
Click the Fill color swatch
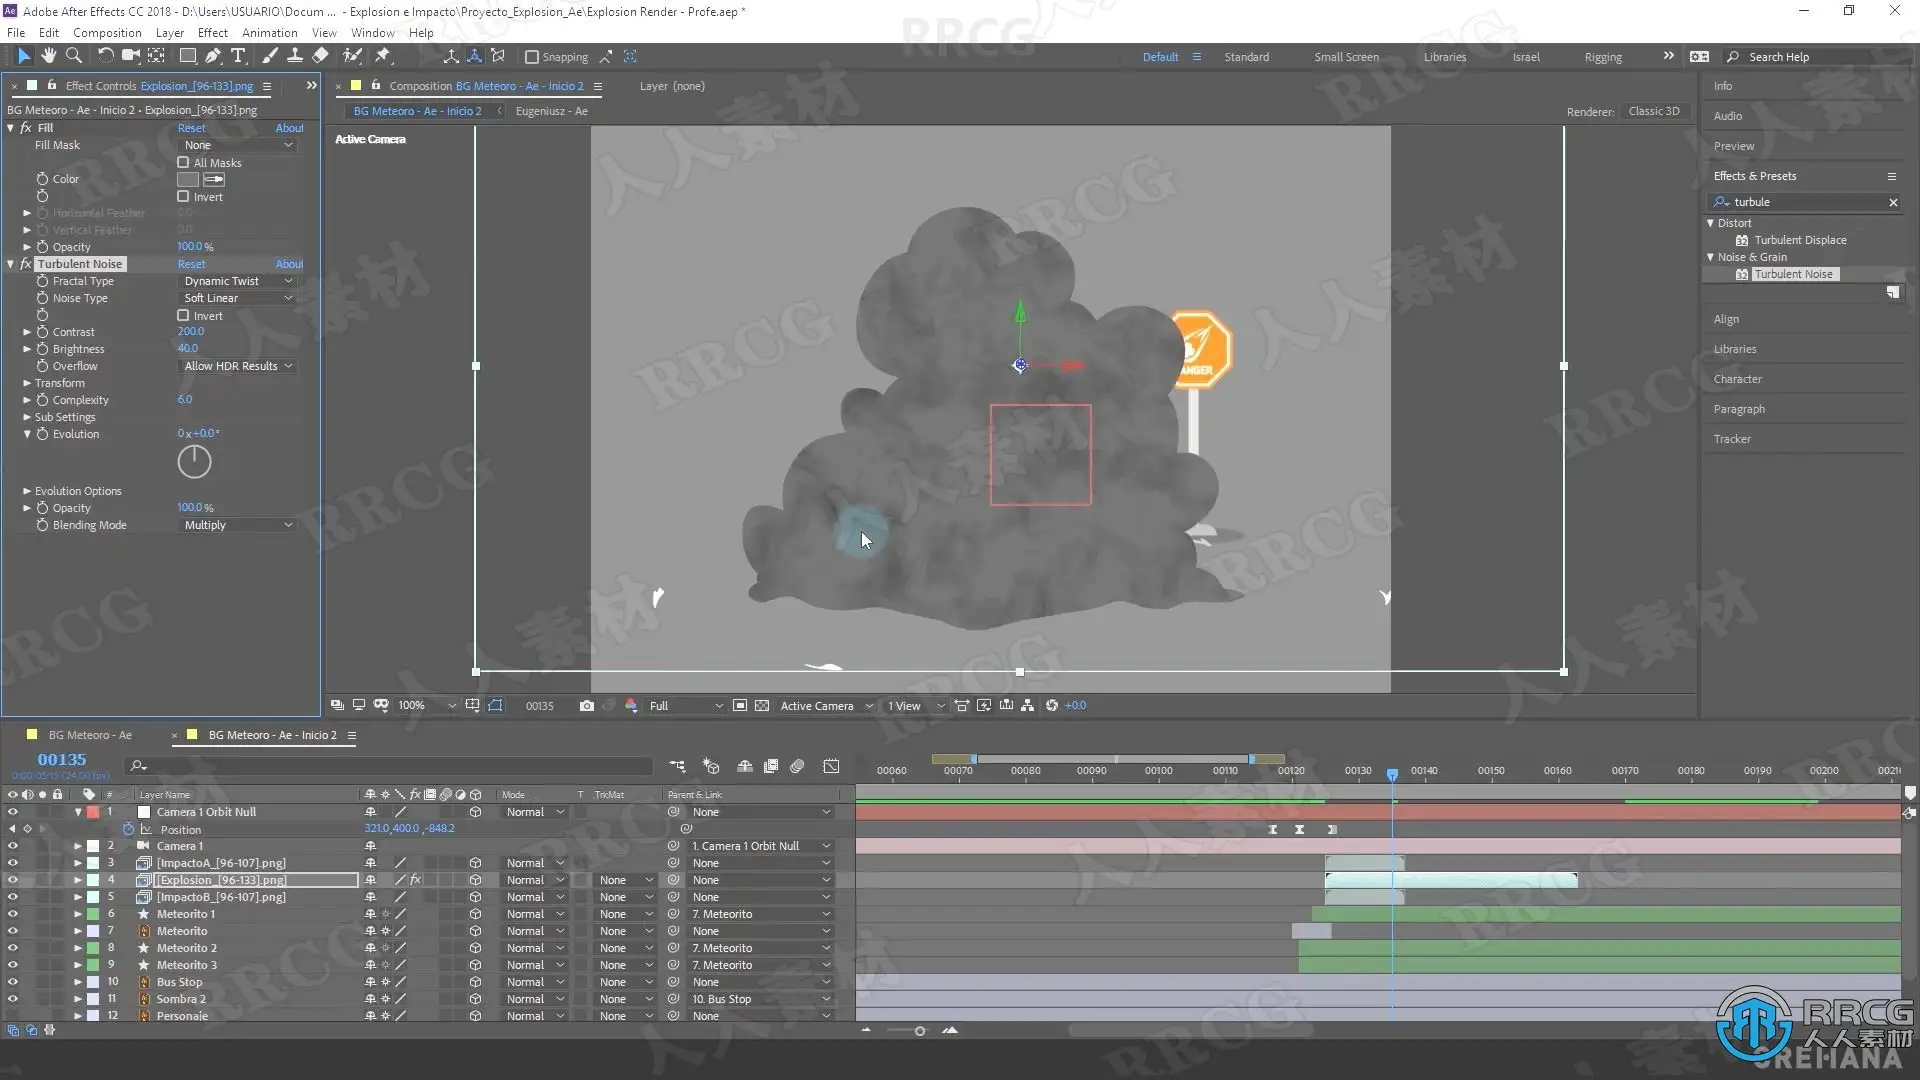click(x=187, y=179)
